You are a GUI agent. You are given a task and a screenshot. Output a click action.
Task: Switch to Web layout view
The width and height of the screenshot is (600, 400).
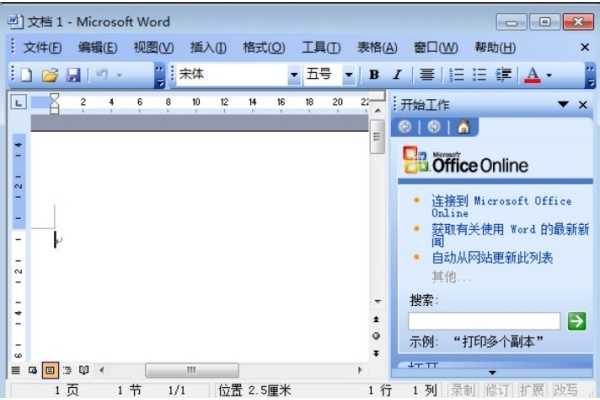tap(33, 370)
